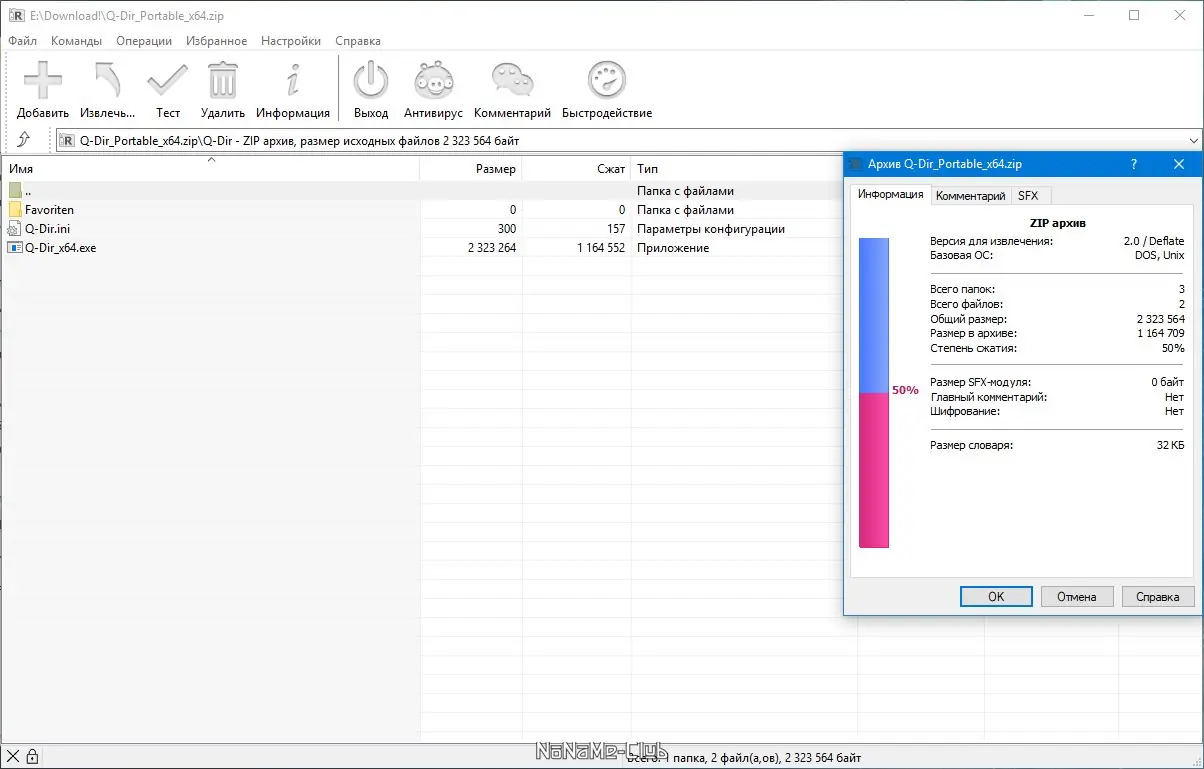Sort by the Размер column header
This screenshot has width=1204, height=769.
(x=471, y=169)
